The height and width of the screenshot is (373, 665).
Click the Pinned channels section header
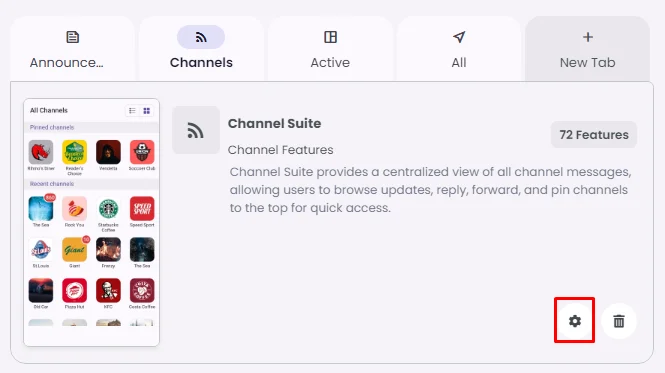coord(52,127)
